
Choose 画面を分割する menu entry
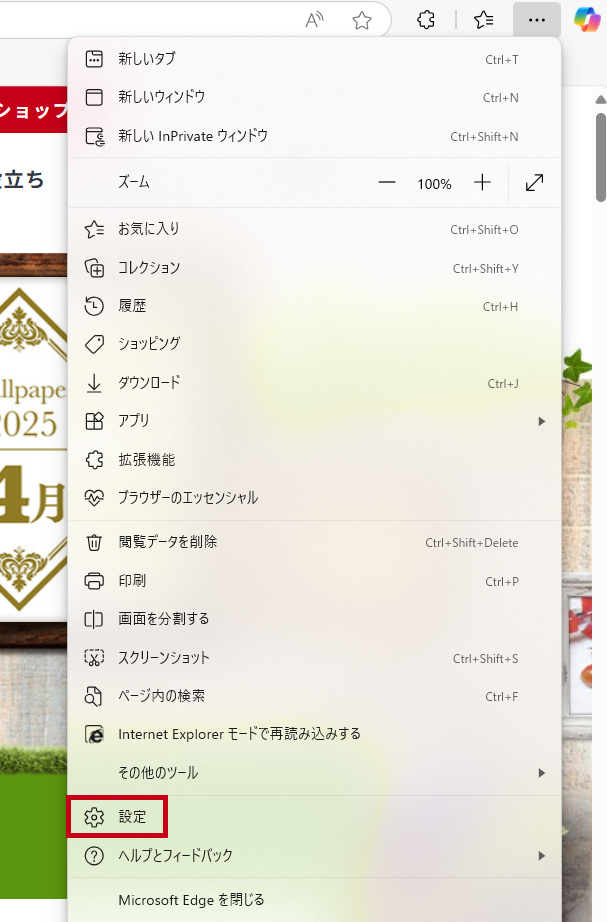314,619
